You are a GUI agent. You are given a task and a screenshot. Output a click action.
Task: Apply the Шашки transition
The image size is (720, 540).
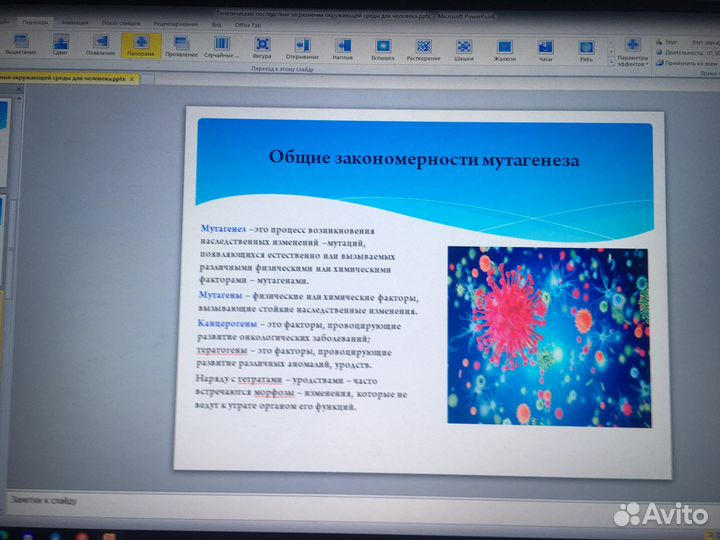(464, 50)
